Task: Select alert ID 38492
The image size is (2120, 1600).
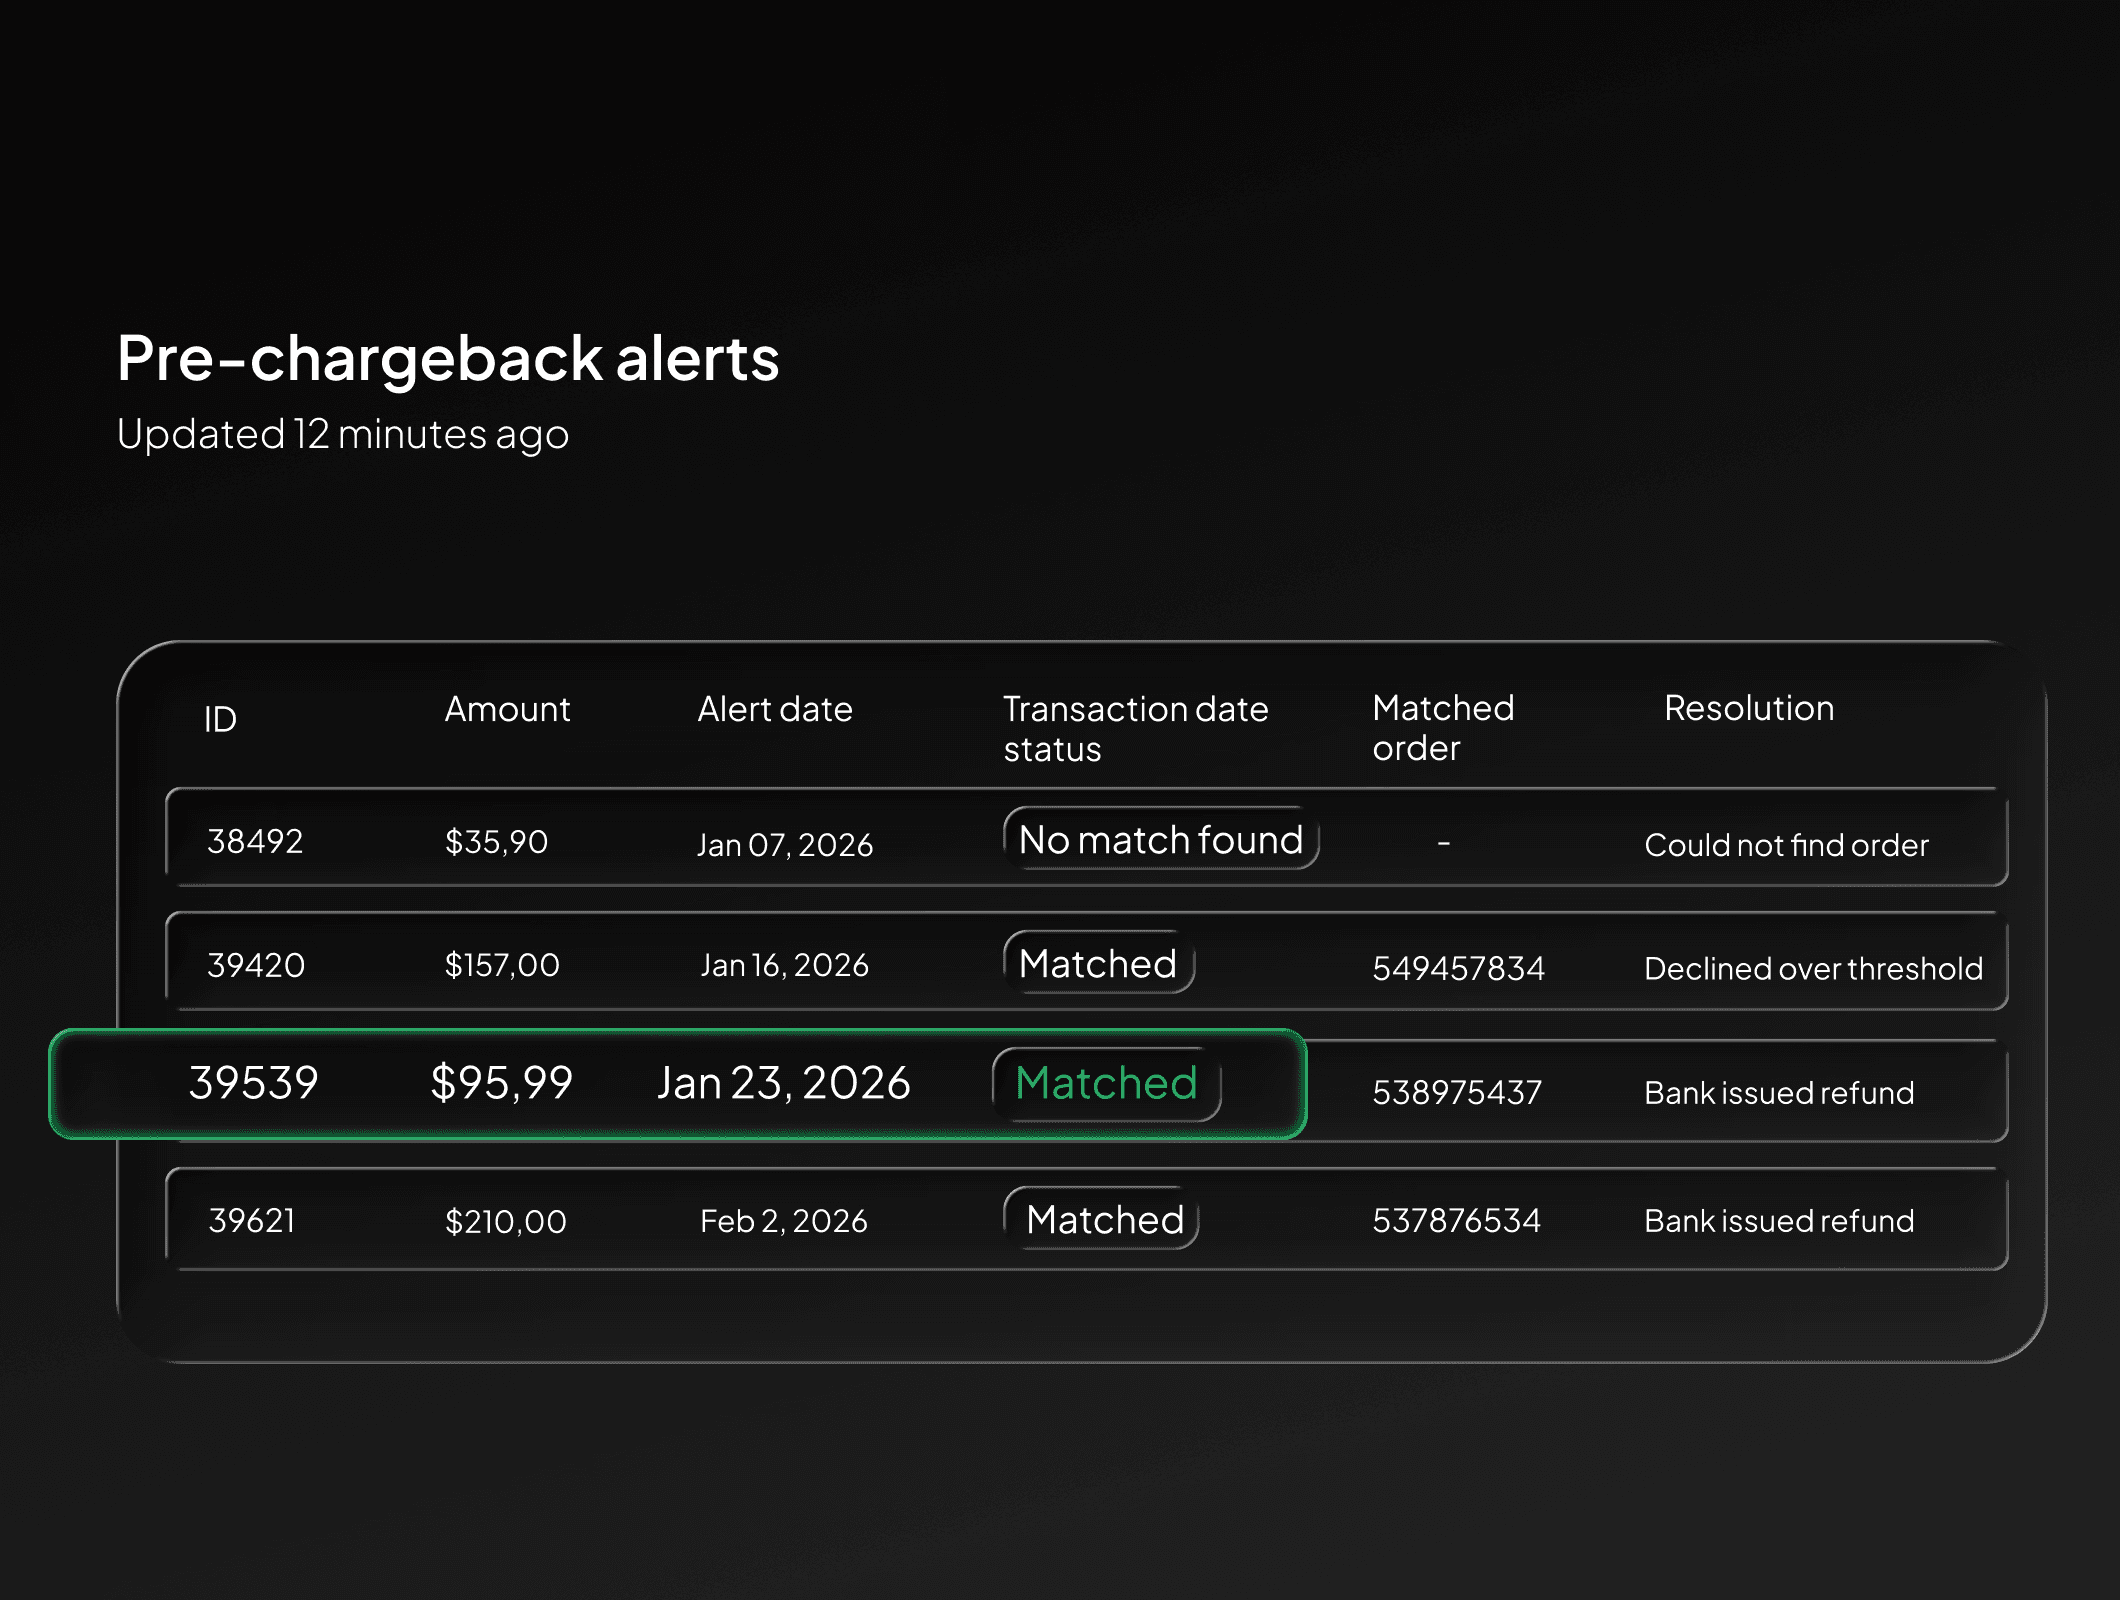Action: pos(255,841)
